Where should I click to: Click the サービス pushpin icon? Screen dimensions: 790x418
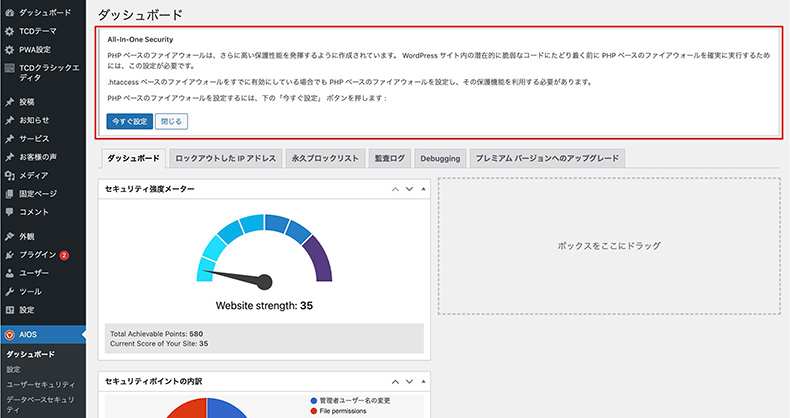(10, 138)
